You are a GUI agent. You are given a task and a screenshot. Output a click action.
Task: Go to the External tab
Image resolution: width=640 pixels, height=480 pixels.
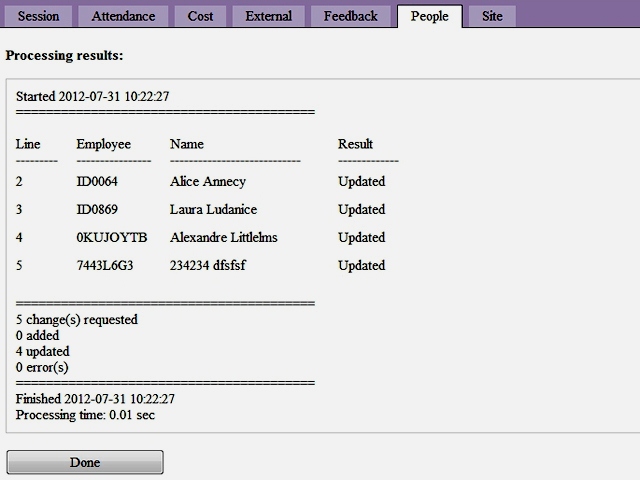[268, 16]
